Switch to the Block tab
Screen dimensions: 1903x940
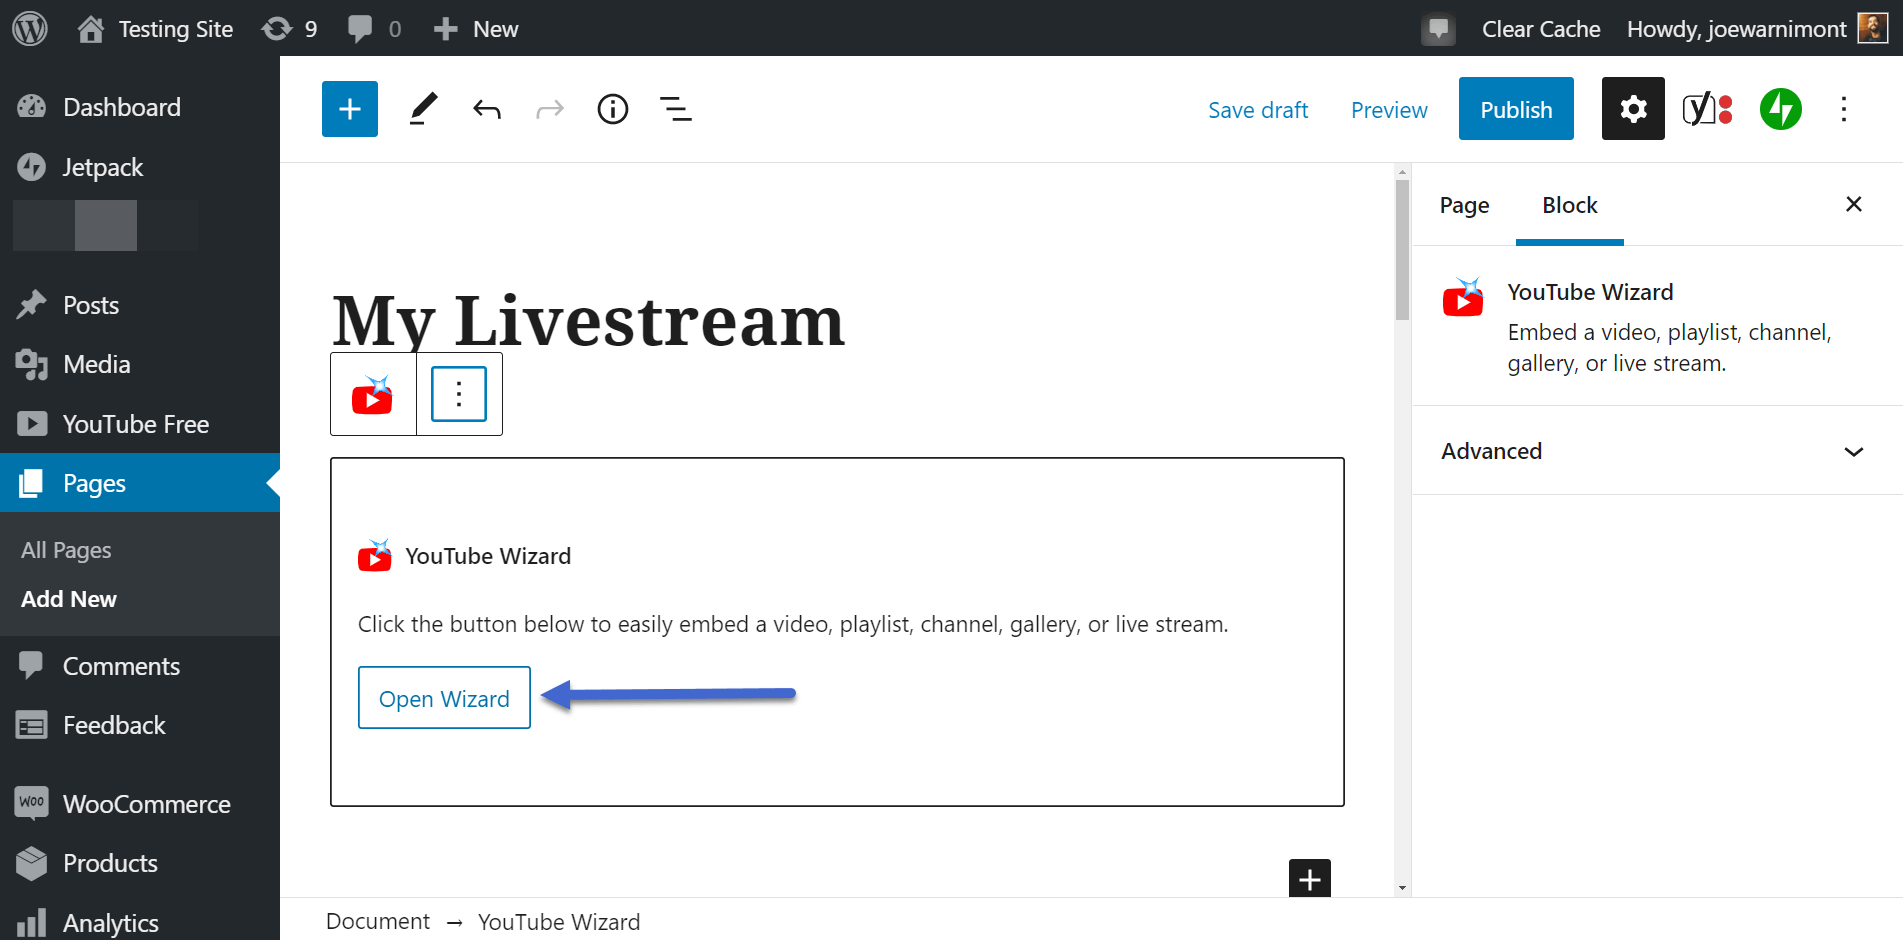[1570, 205]
